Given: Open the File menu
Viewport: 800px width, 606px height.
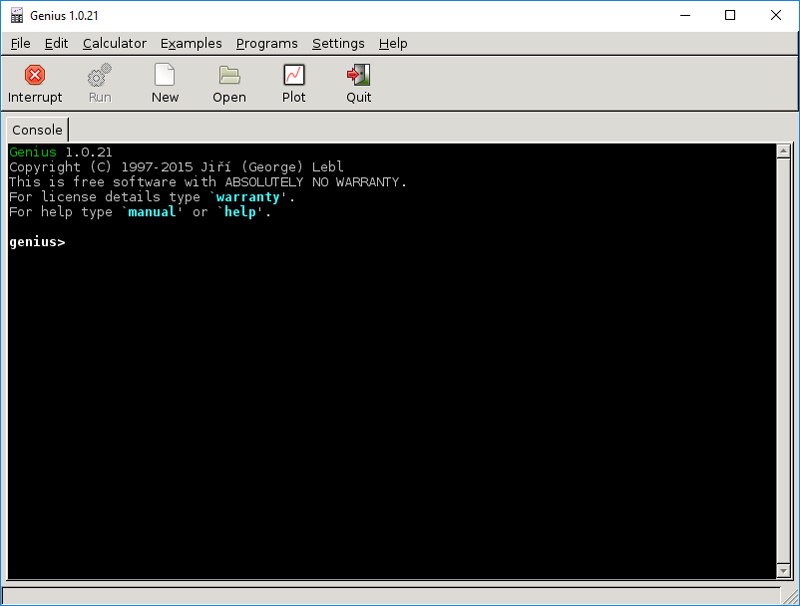Looking at the screenshot, I should [20, 43].
